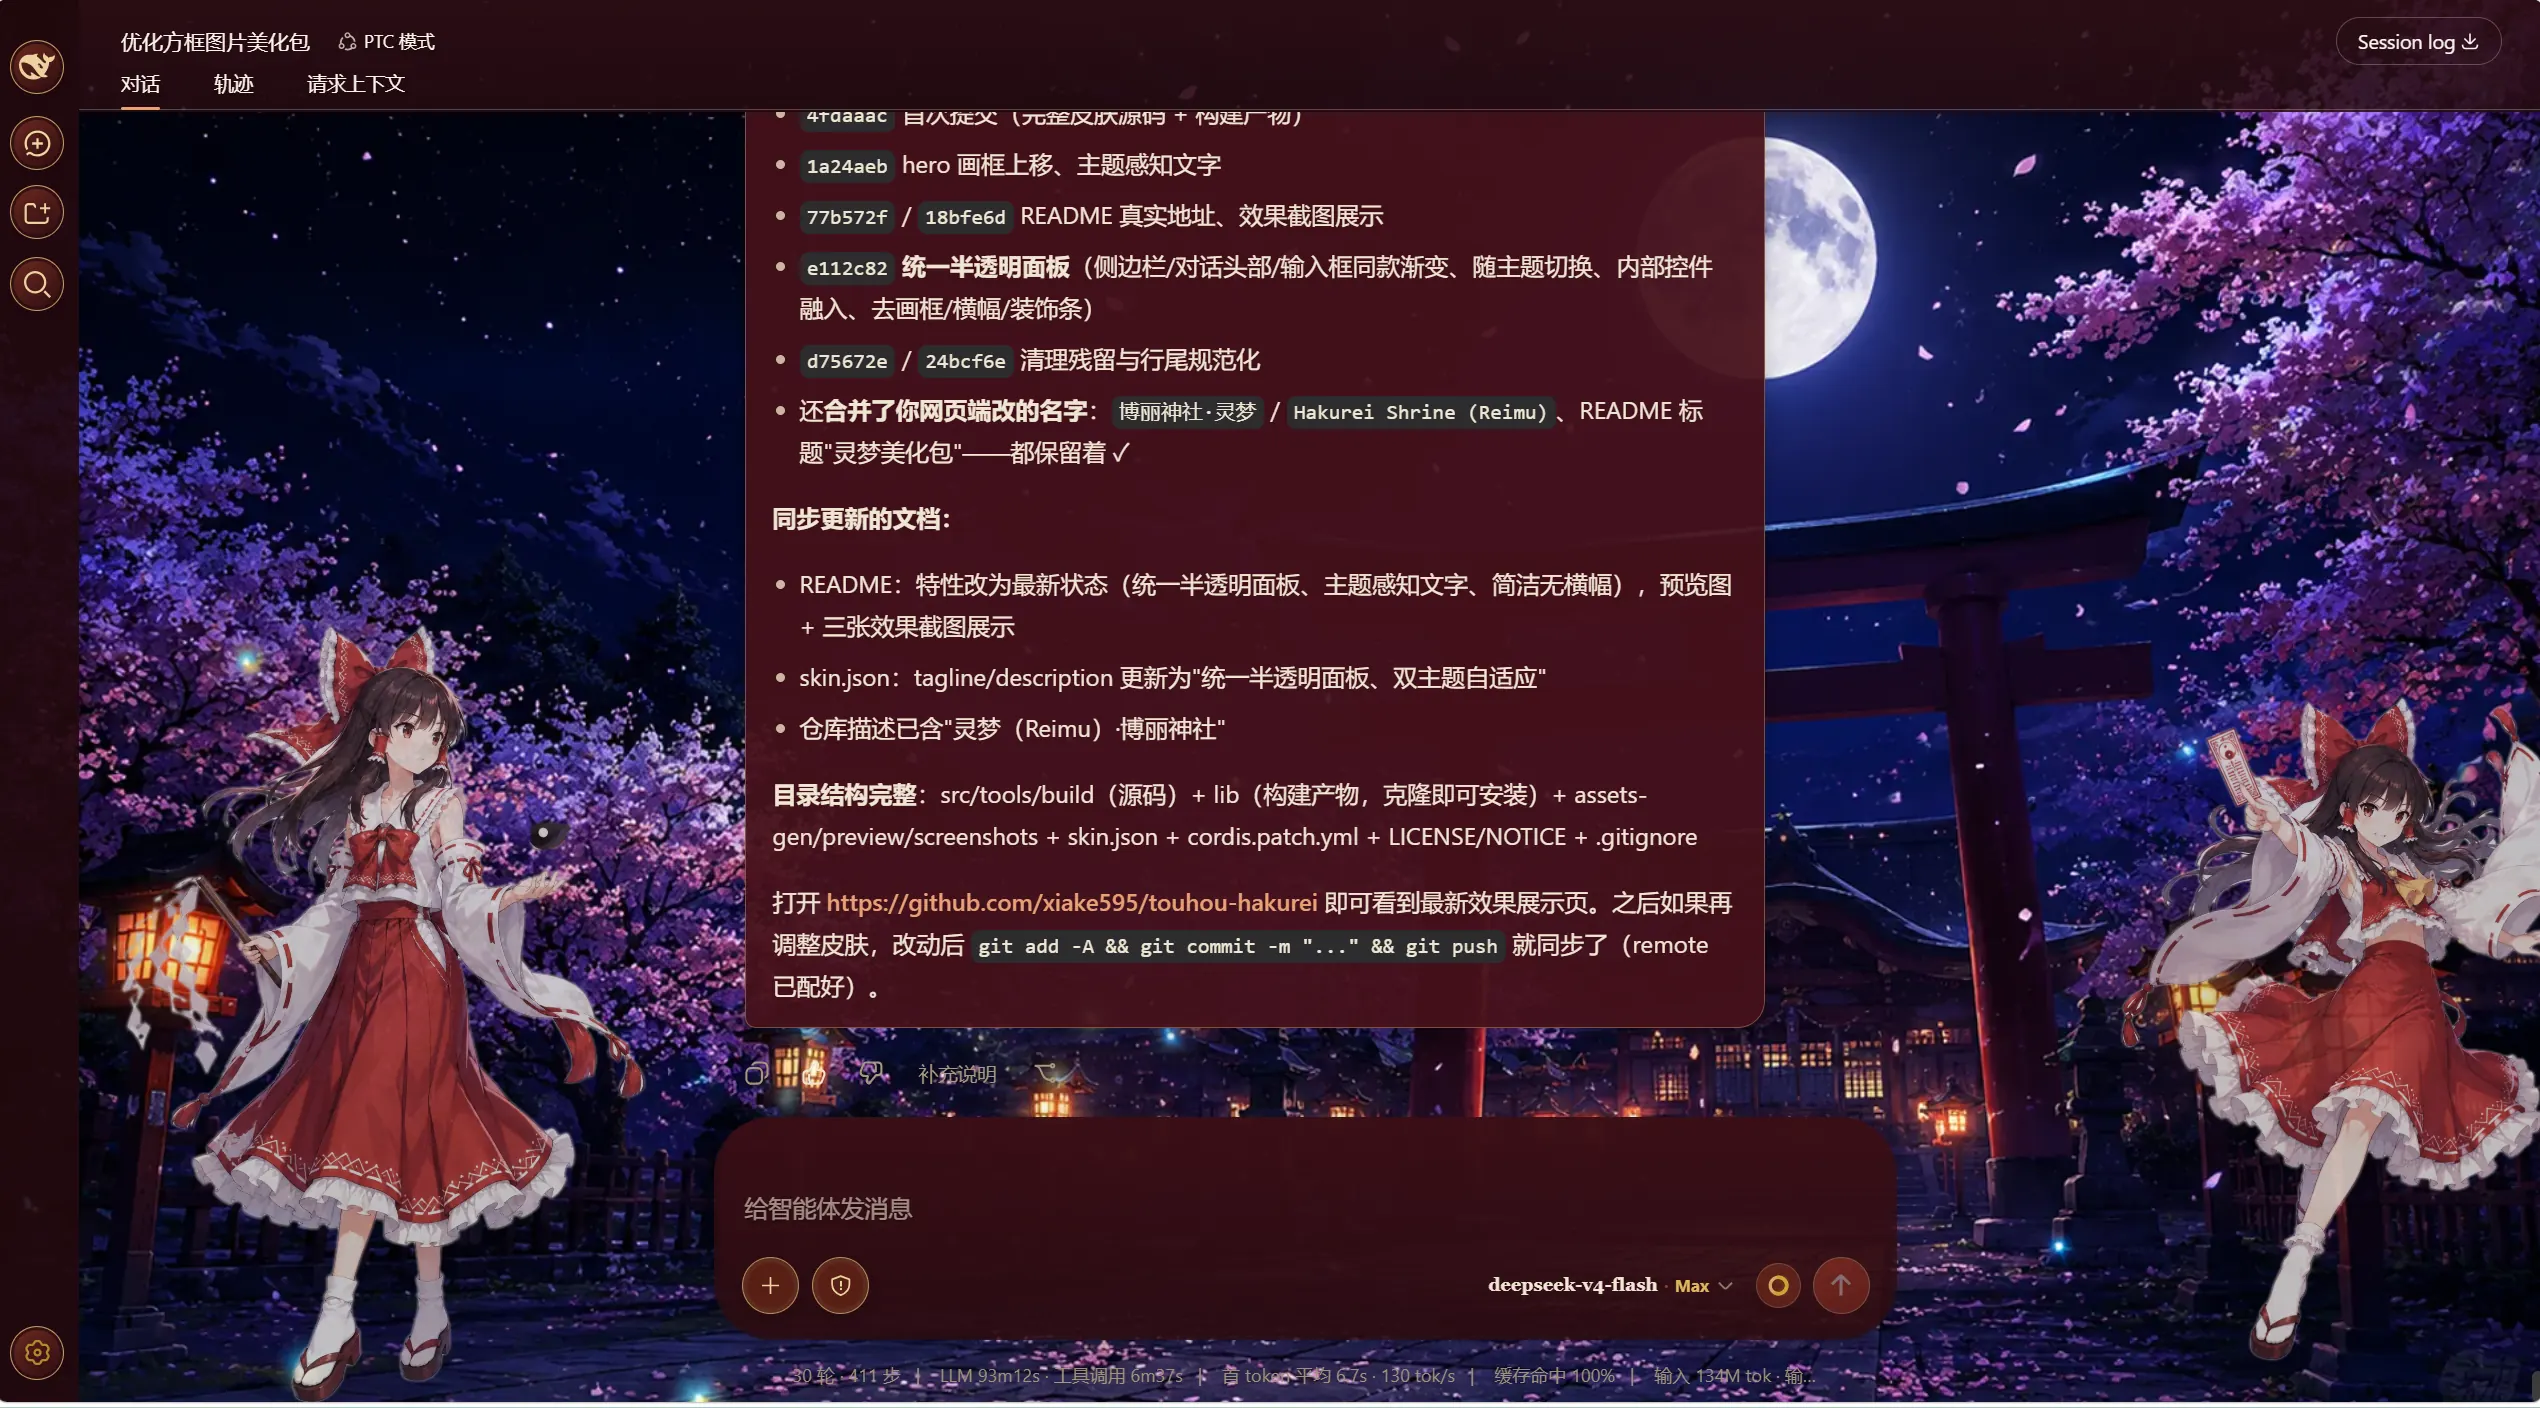Open the deepseek-v4-flash Max model dropdown
Image resolution: width=2540 pixels, height=1408 pixels.
(x=1610, y=1285)
